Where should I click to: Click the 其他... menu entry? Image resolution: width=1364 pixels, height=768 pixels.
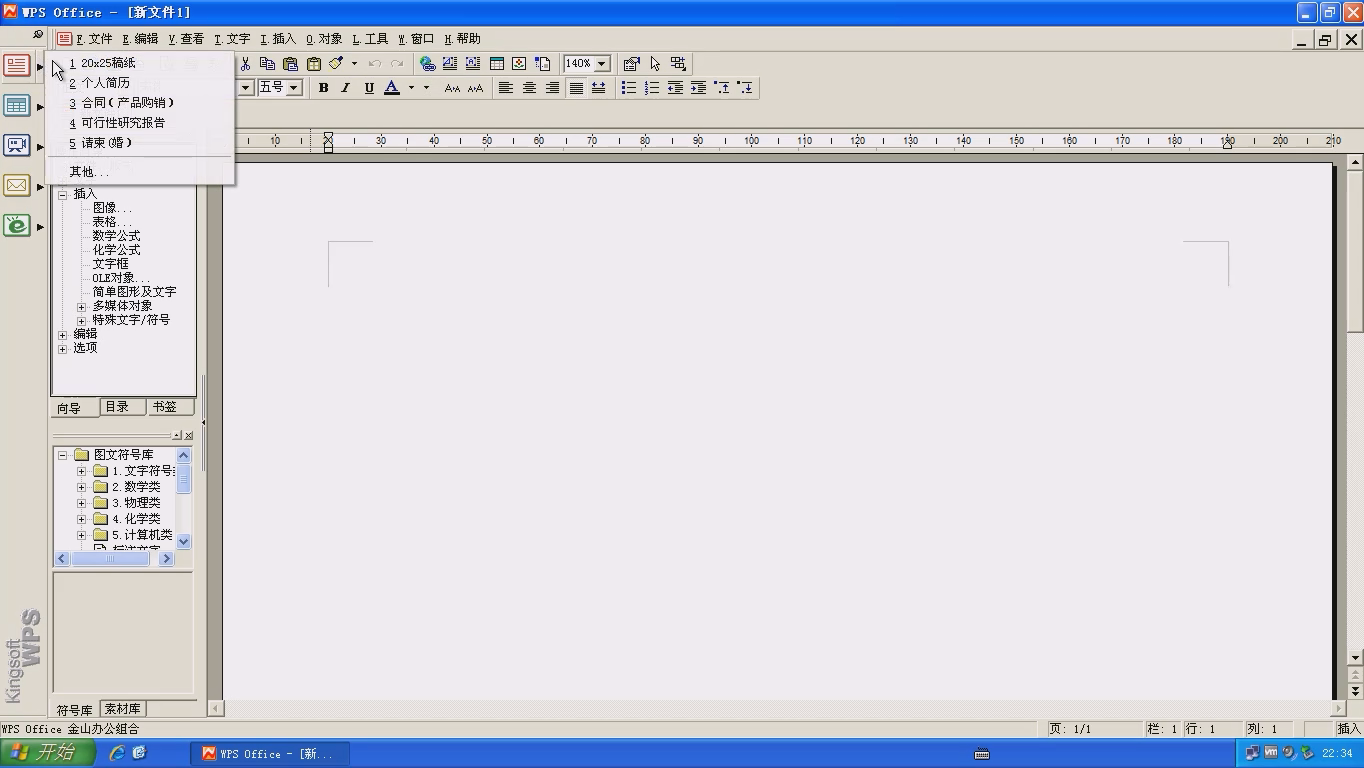(x=90, y=172)
